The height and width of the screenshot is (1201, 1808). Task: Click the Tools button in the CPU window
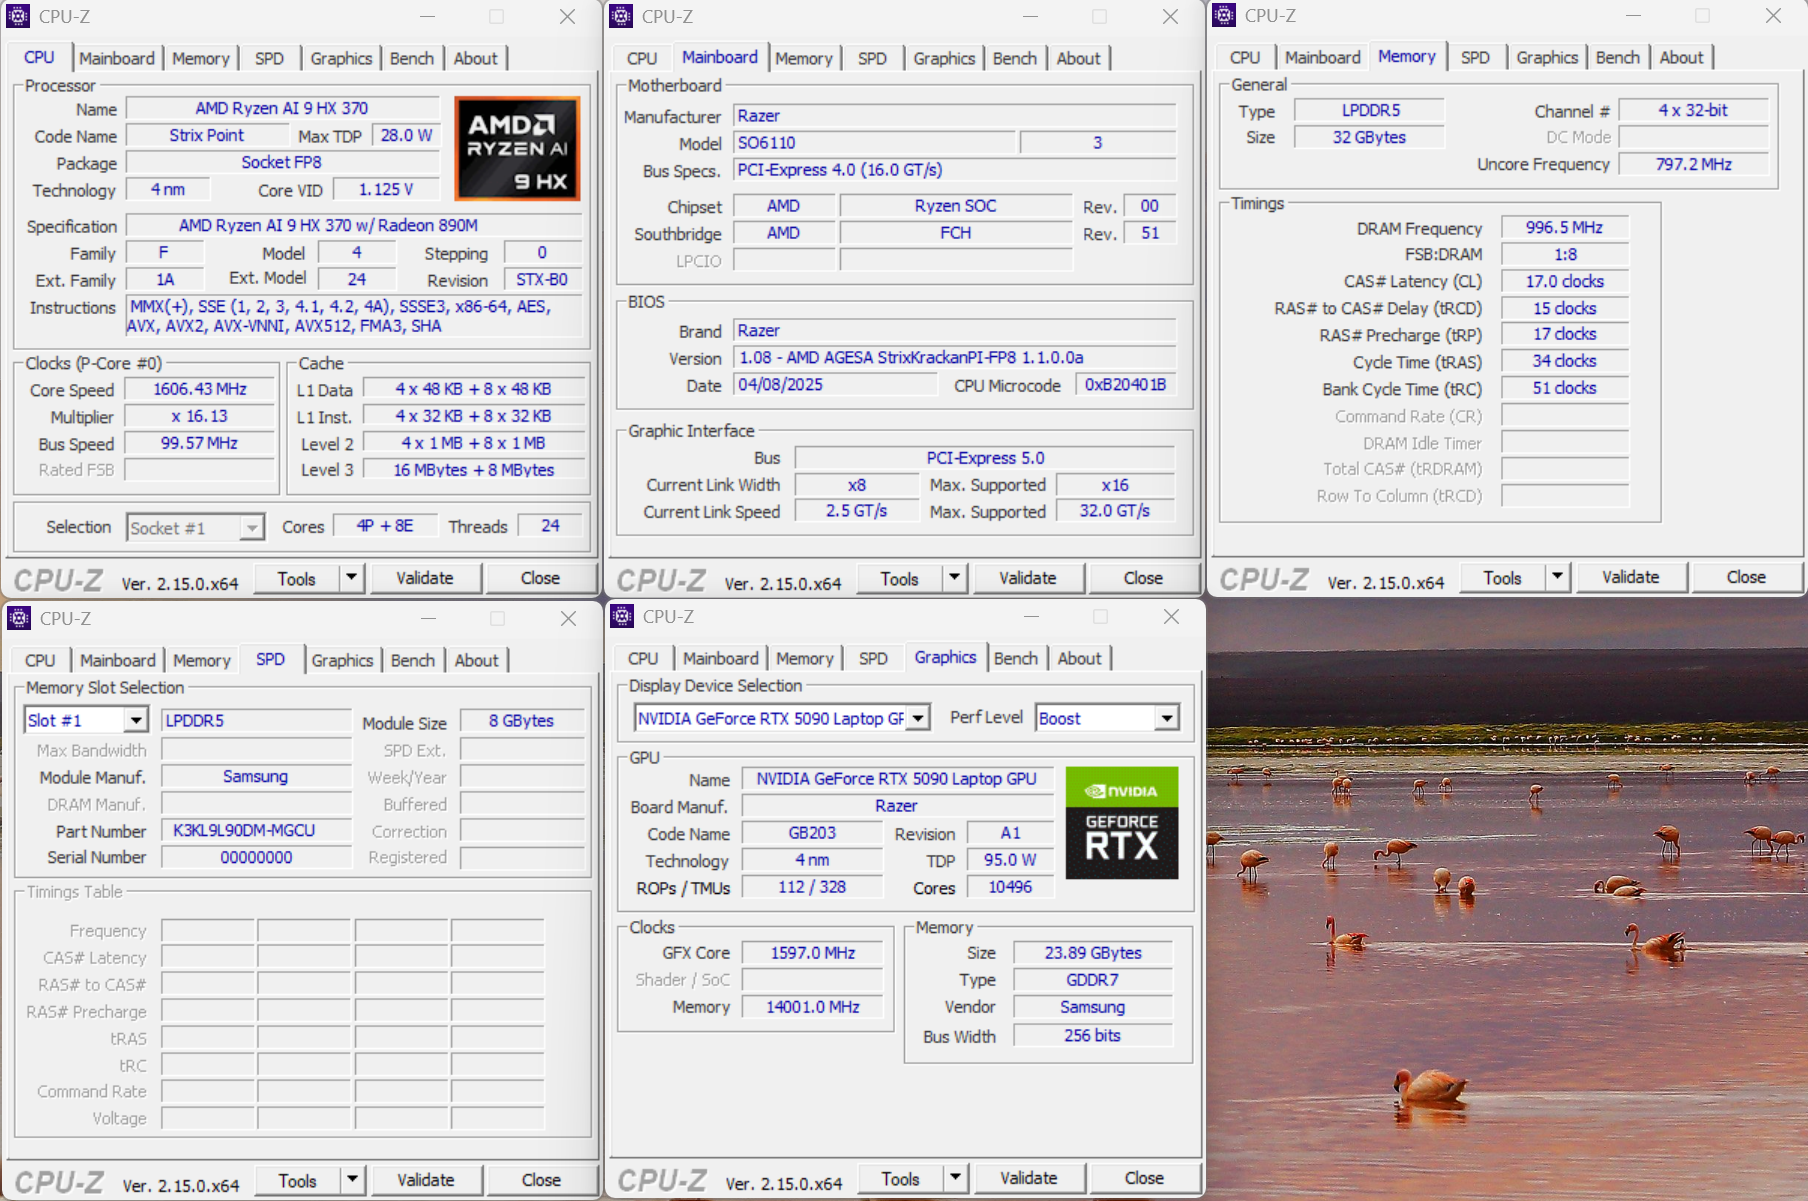coord(296,578)
